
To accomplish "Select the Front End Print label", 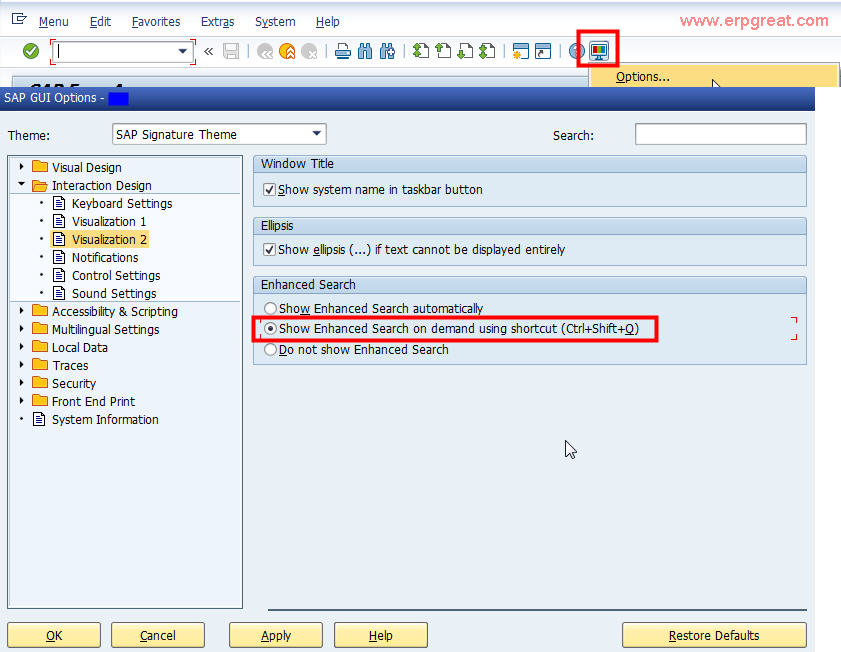I will pyautogui.click(x=93, y=401).
